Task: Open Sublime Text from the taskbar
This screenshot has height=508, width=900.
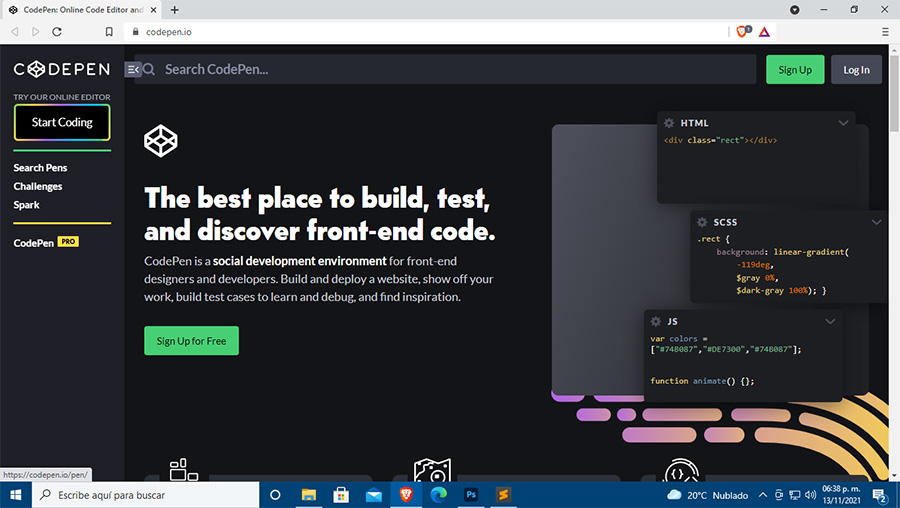Action: pos(503,495)
